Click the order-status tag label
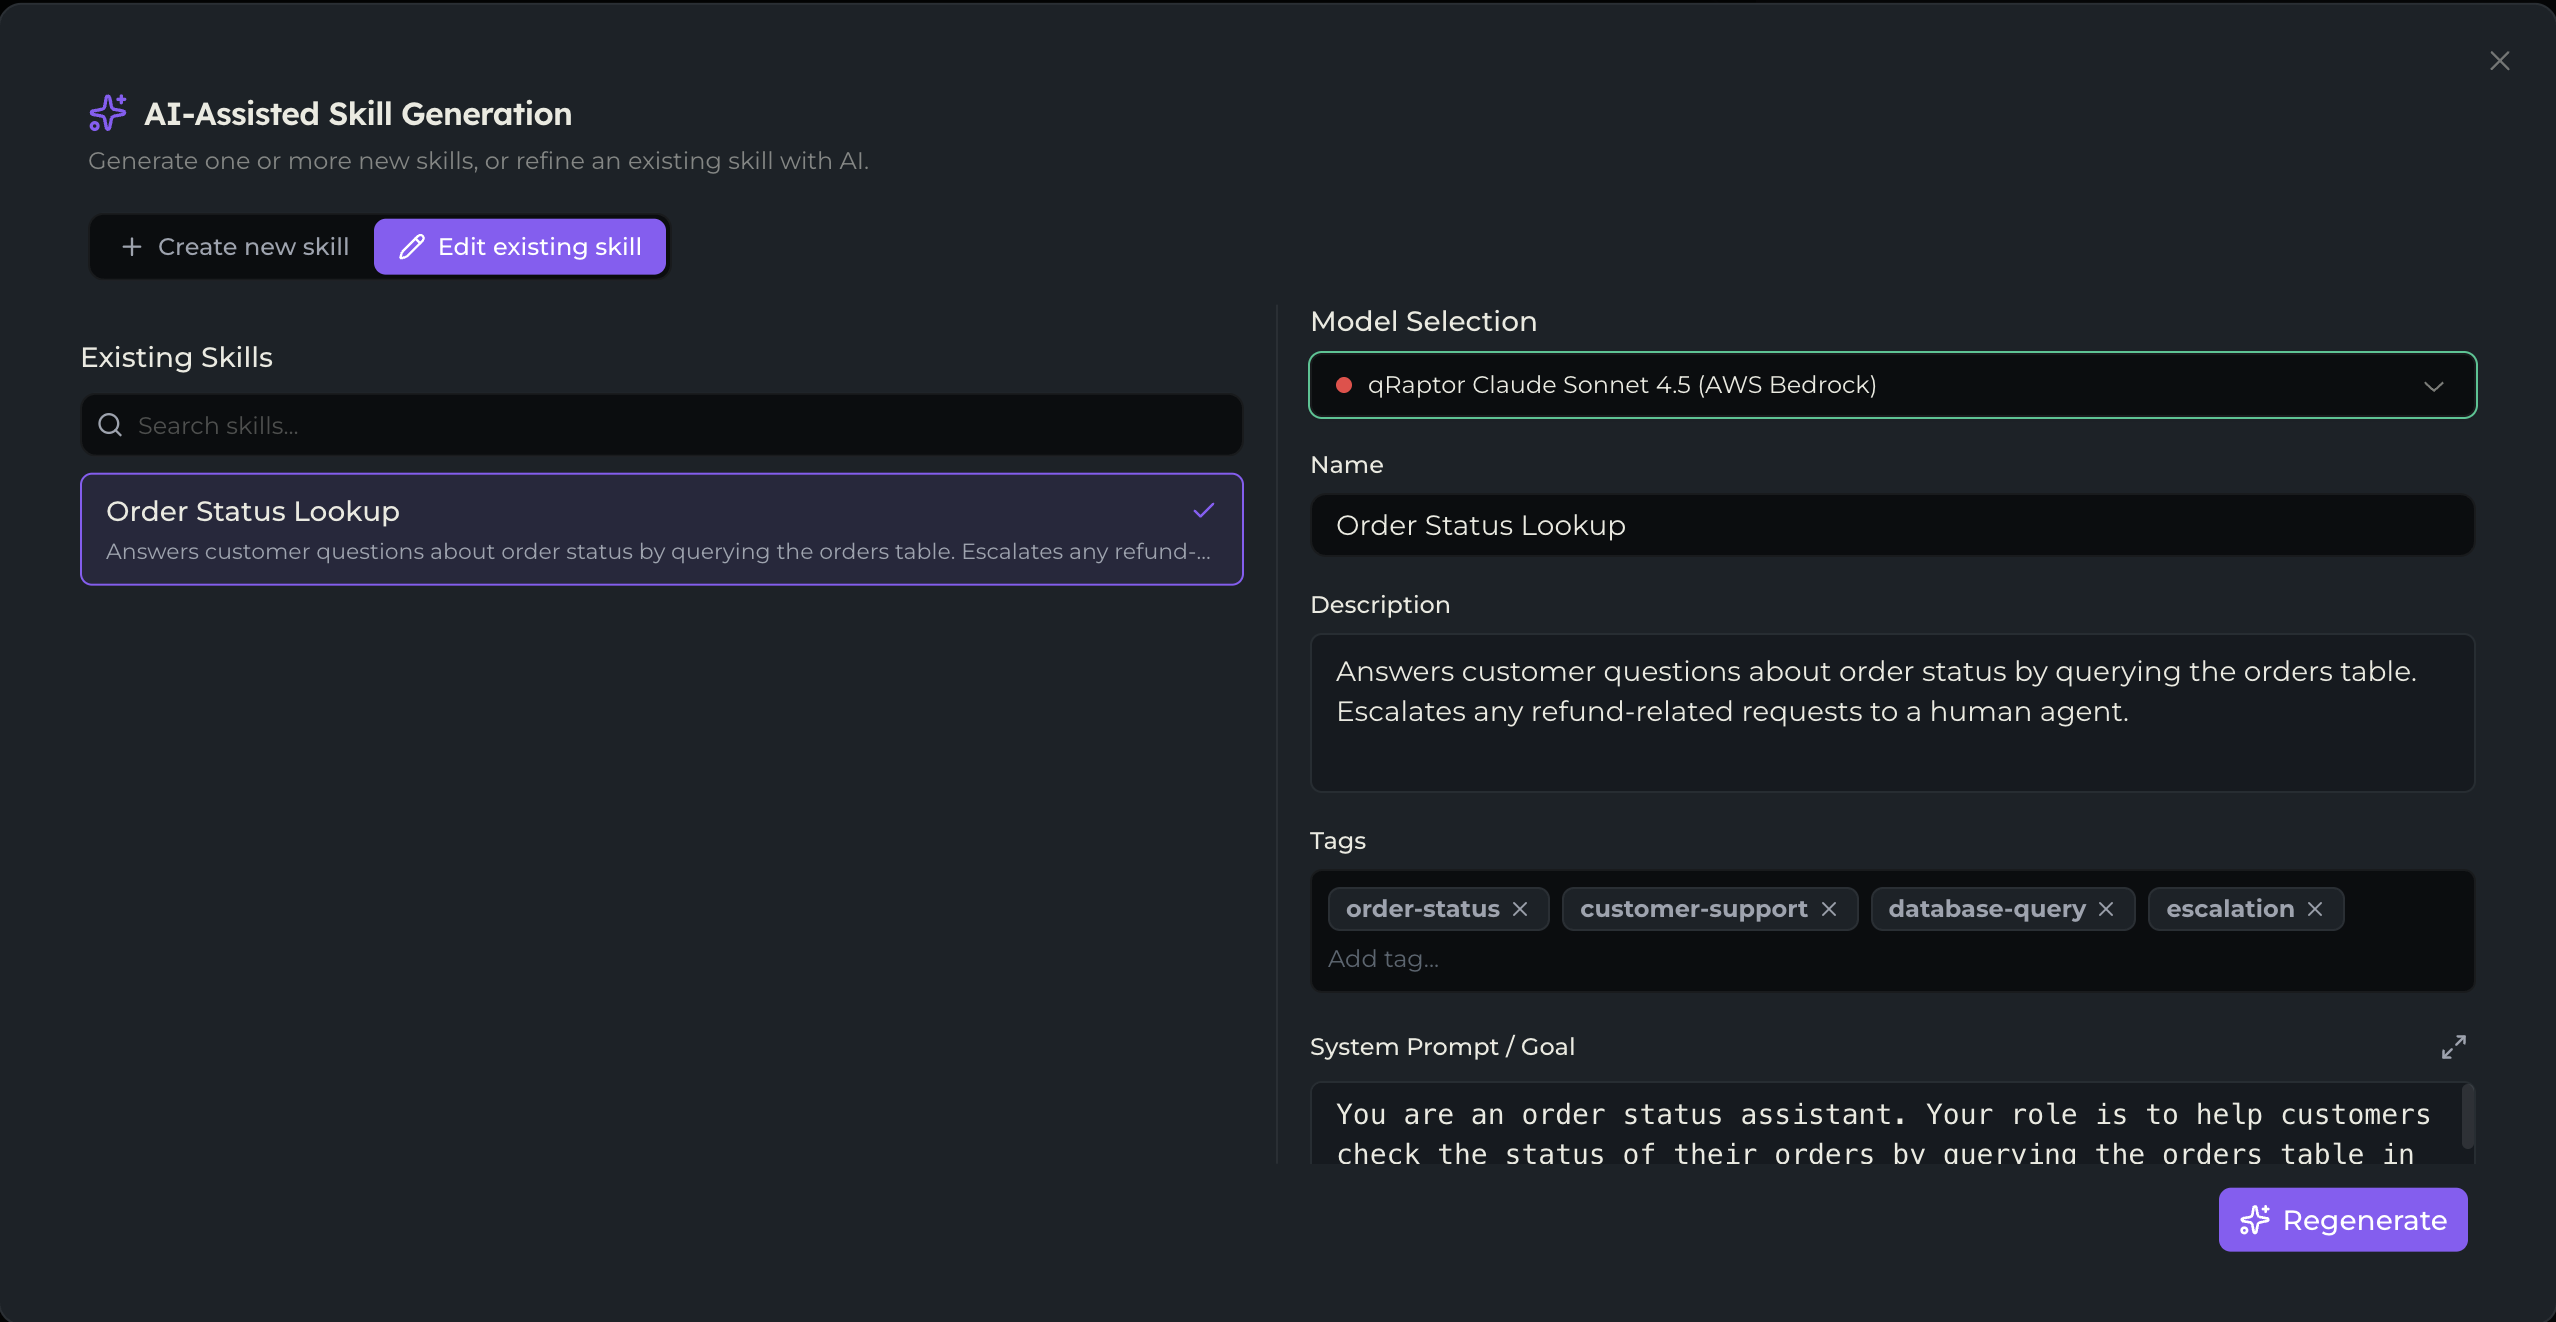Screen dimensions: 2556x1322 click(1422, 909)
